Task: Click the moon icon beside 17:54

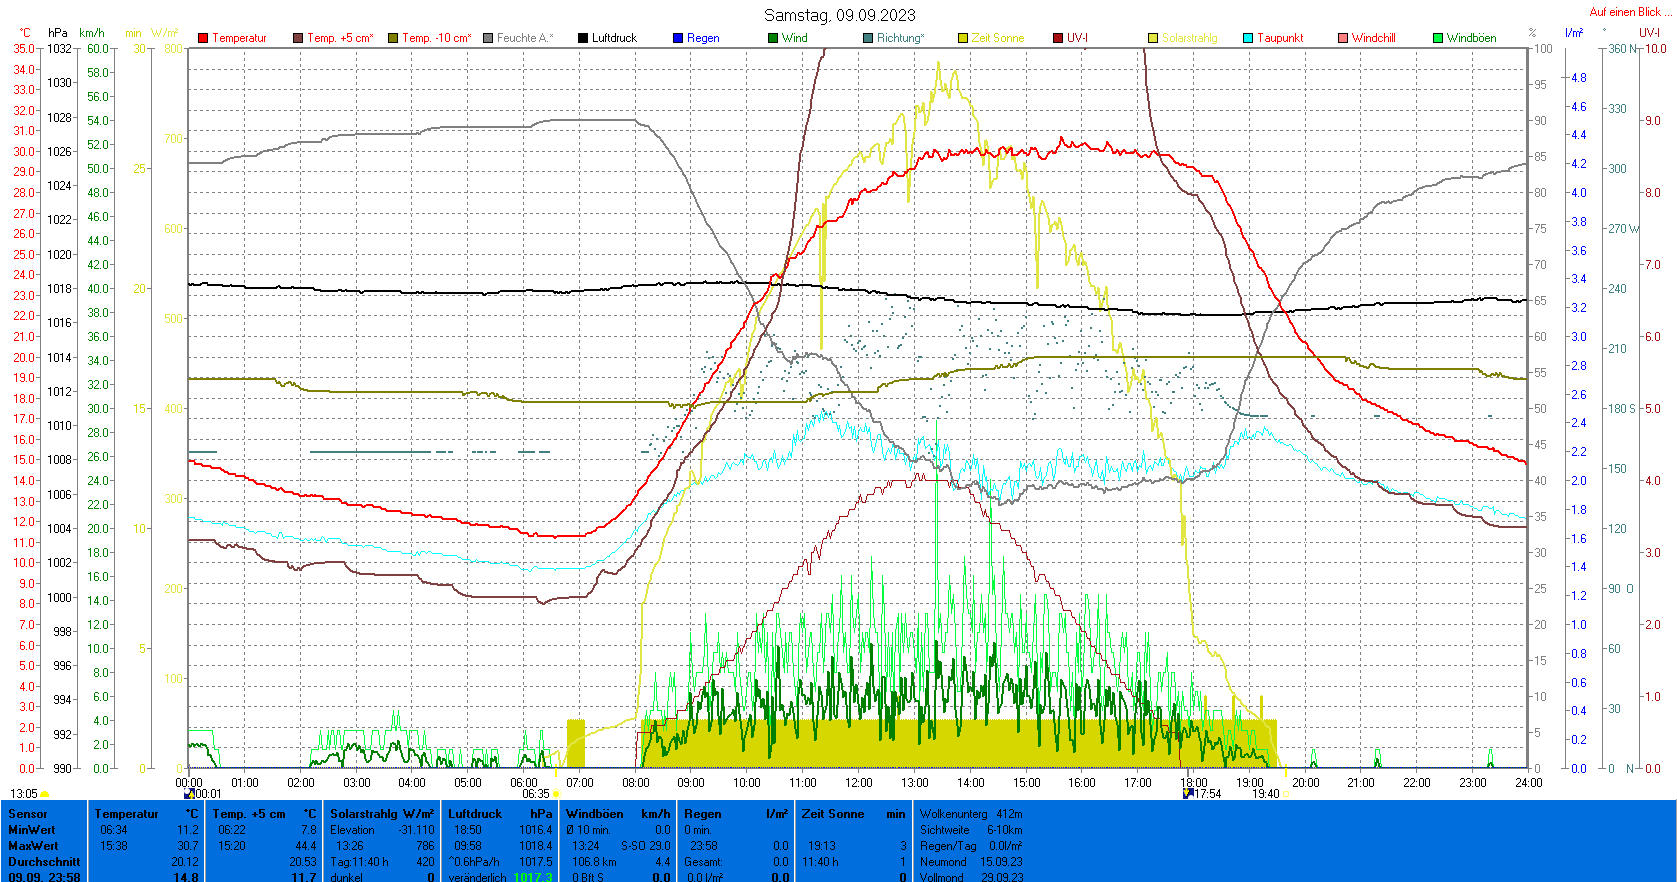Action: (1188, 793)
